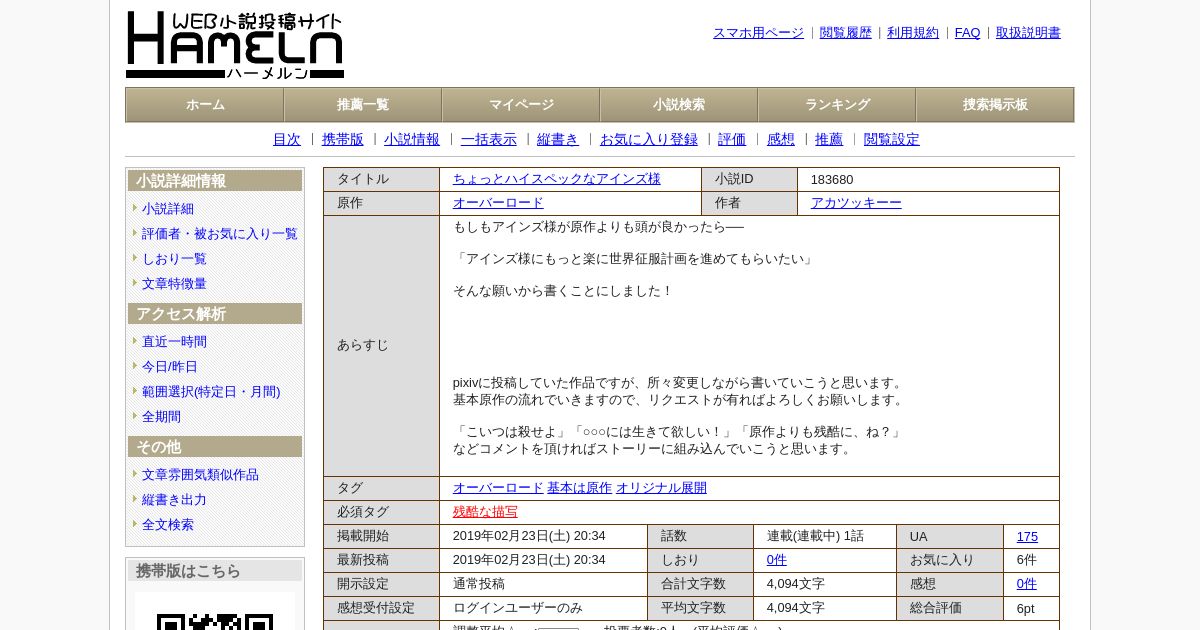
Task: Open 直近一時間 access analysis
Action: tap(174, 342)
